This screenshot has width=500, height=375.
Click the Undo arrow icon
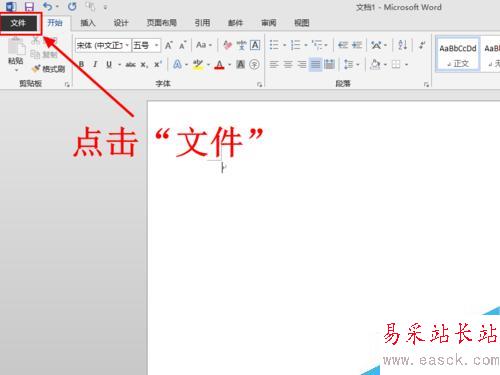click(x=48, y=6)
